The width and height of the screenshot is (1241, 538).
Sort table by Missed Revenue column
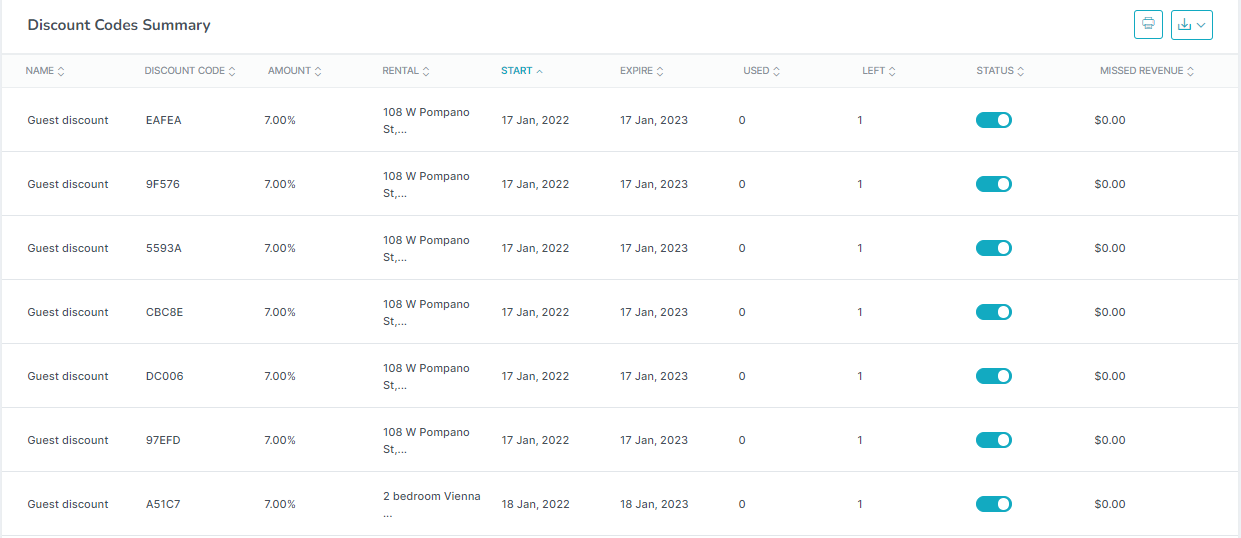point(1147,71)
